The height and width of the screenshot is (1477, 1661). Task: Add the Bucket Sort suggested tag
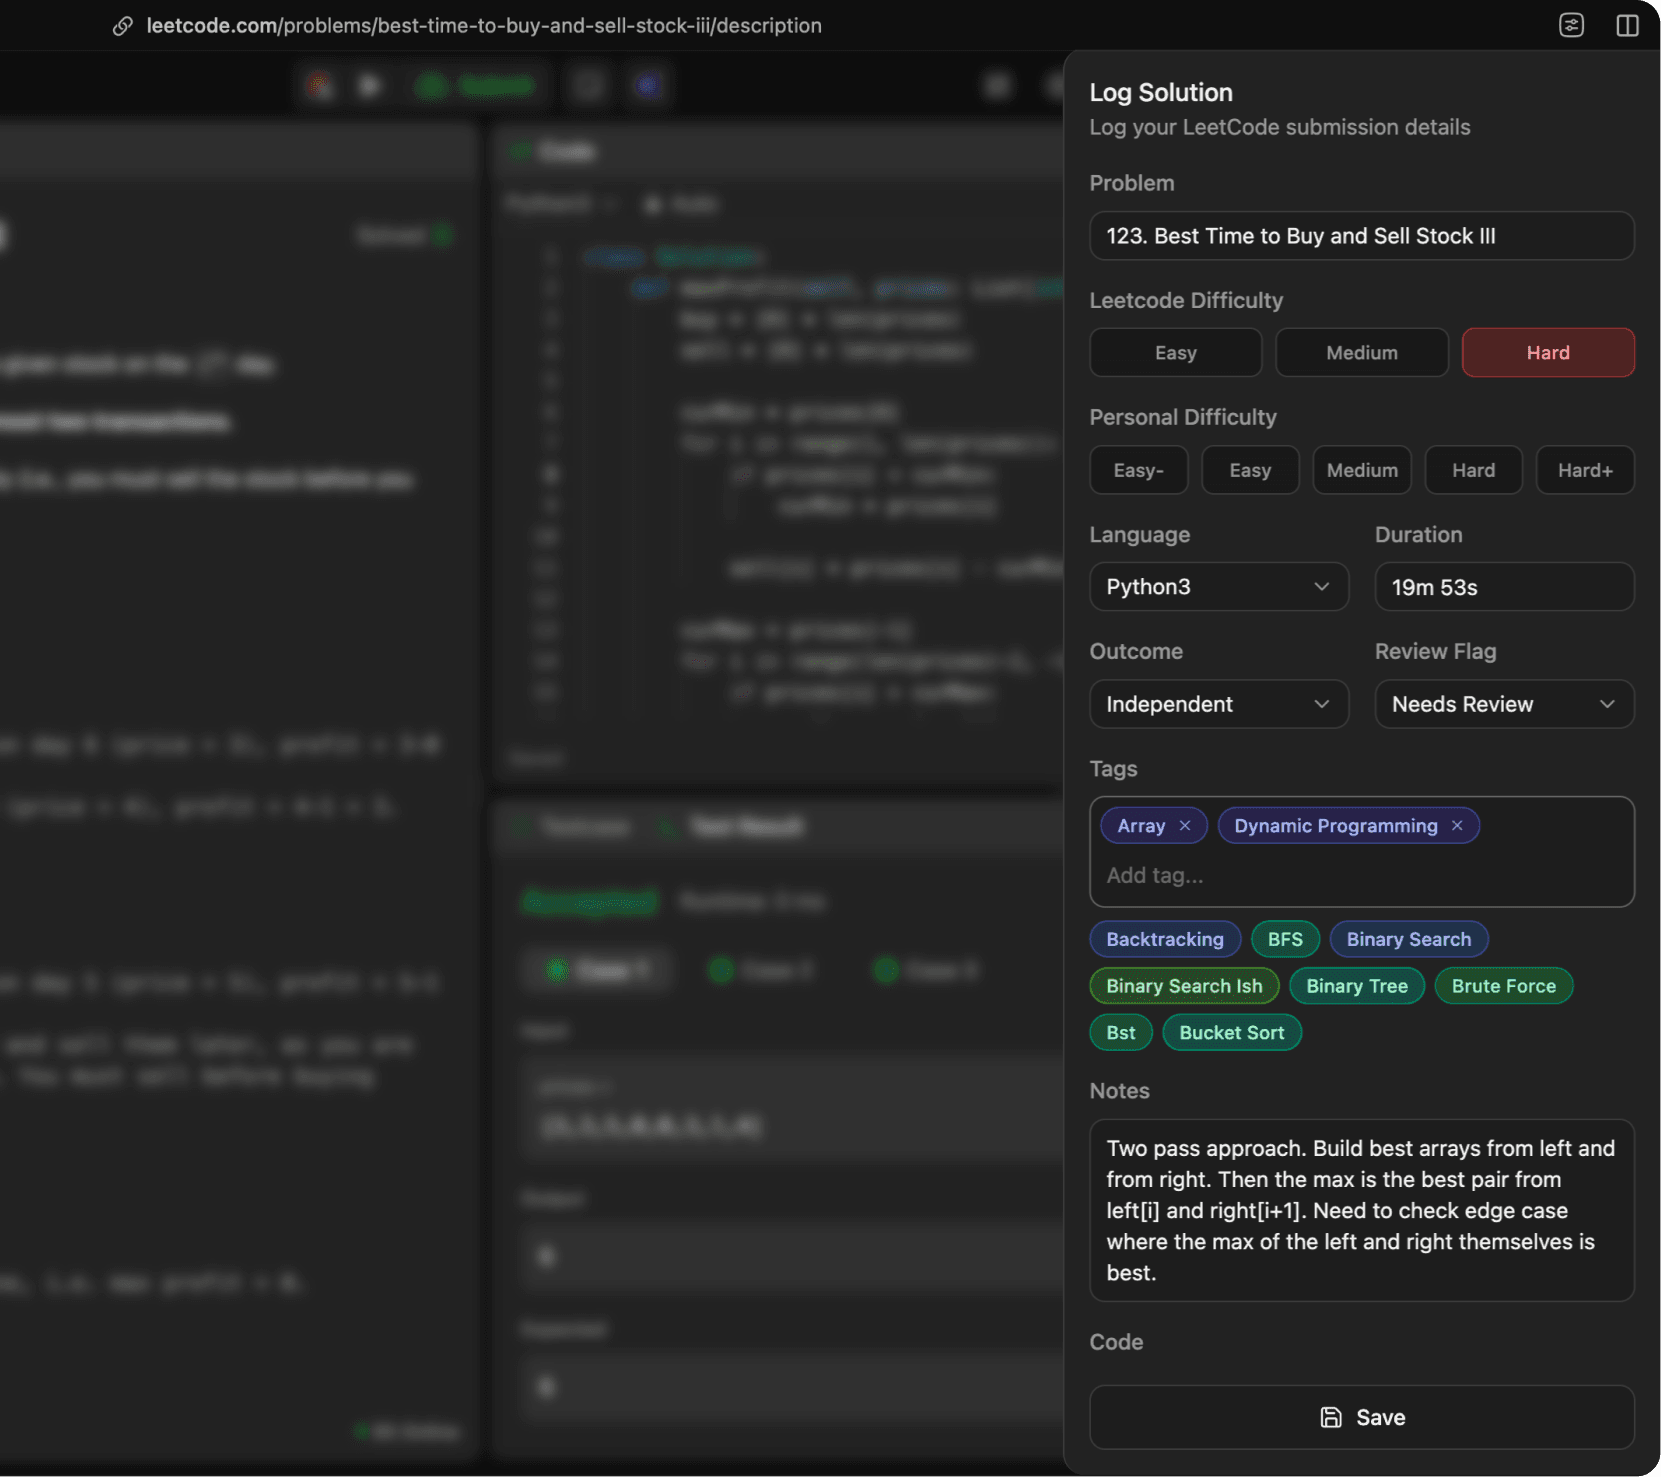pyautogui.click(x=1232, y=1033)
